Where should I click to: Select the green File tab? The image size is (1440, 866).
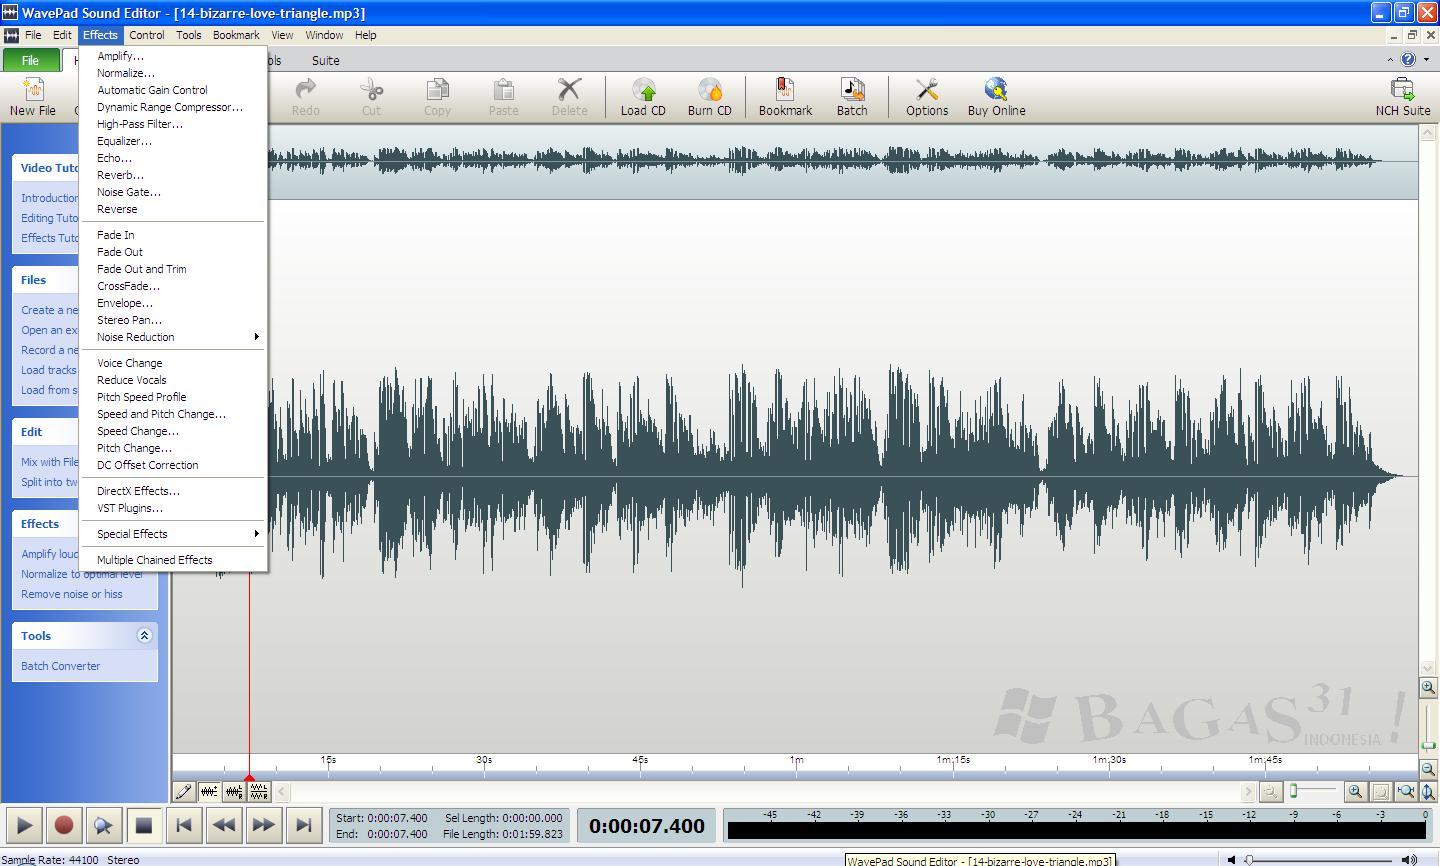(30, 60)
